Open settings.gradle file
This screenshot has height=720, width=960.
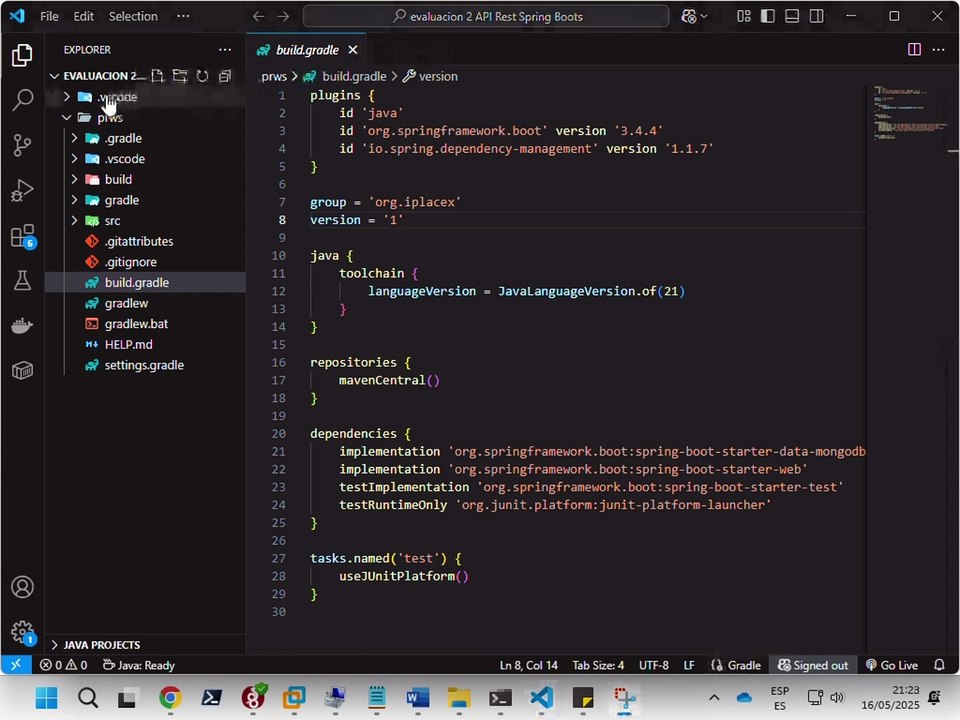tap(145, 366)
